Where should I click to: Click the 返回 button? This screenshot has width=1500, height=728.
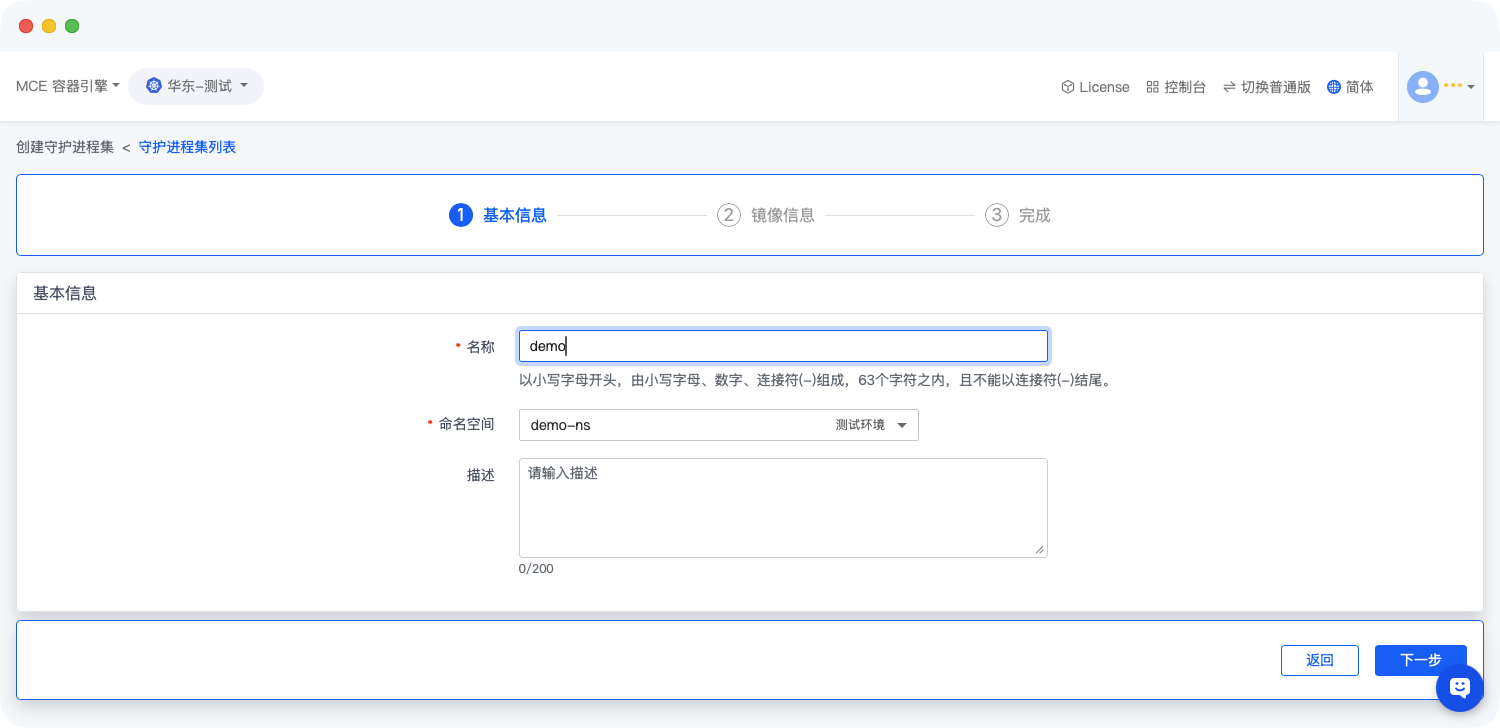(1319, 660)
